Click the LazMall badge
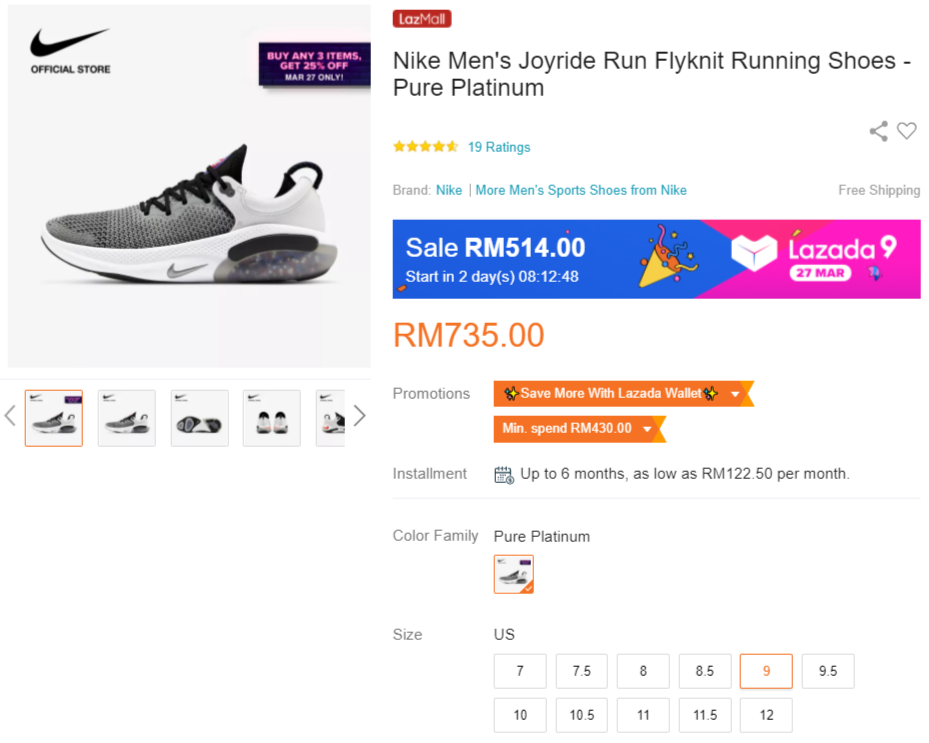 tap(422, 19)
